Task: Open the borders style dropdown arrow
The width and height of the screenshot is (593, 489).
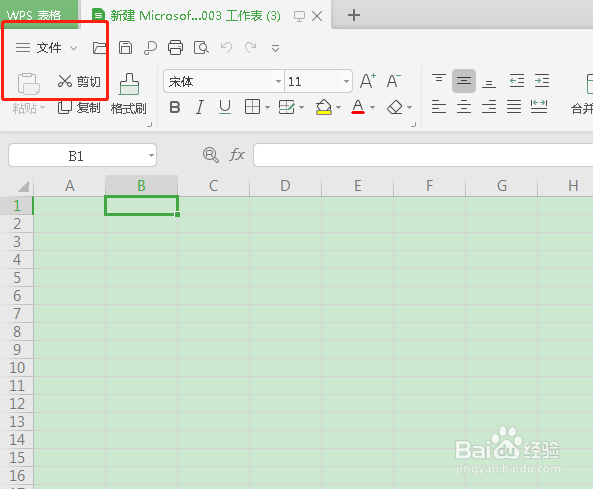Action: [267, 108]
